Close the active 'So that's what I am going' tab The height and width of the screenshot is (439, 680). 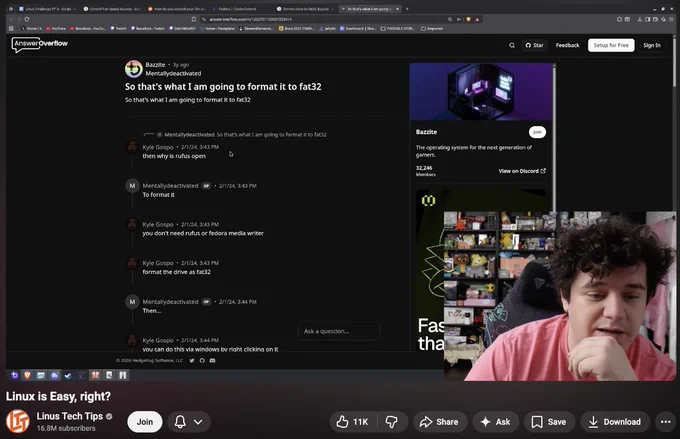[397, 9]
